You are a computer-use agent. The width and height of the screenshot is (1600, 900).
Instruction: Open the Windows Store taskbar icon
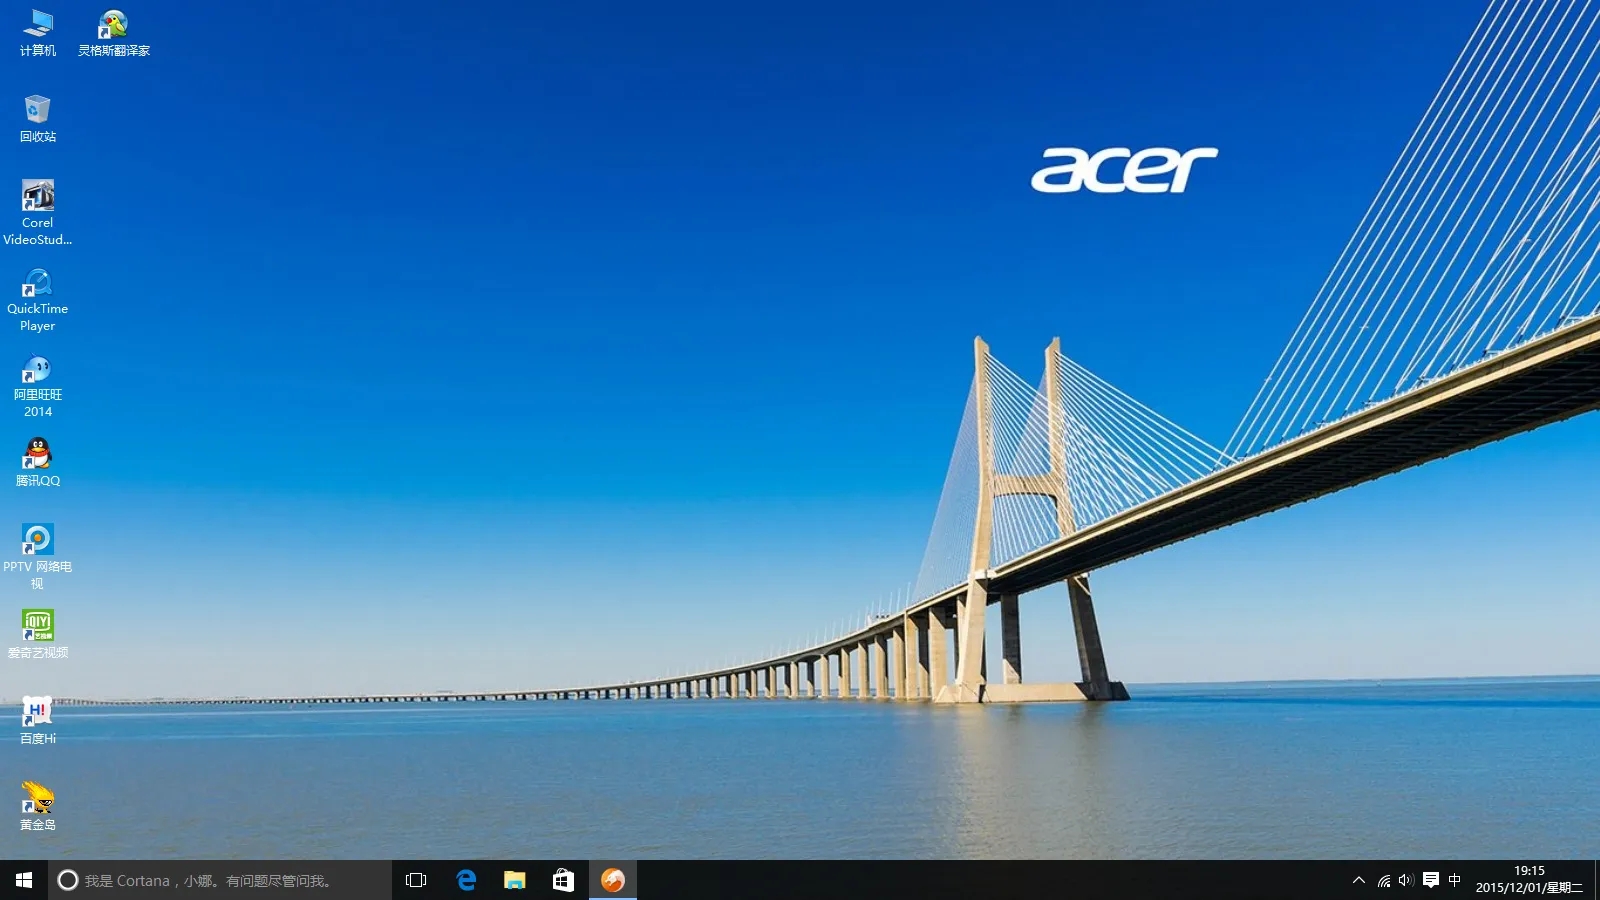[x=563, y=880]
